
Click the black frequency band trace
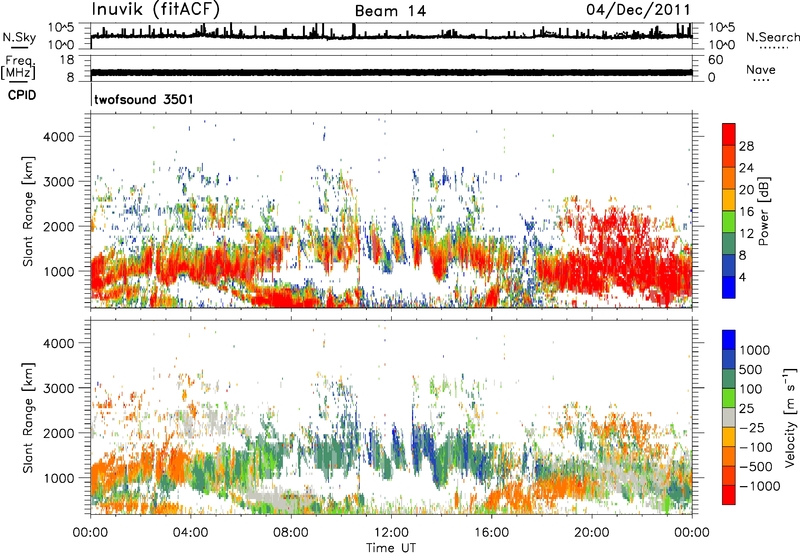[x=391, y=72]
